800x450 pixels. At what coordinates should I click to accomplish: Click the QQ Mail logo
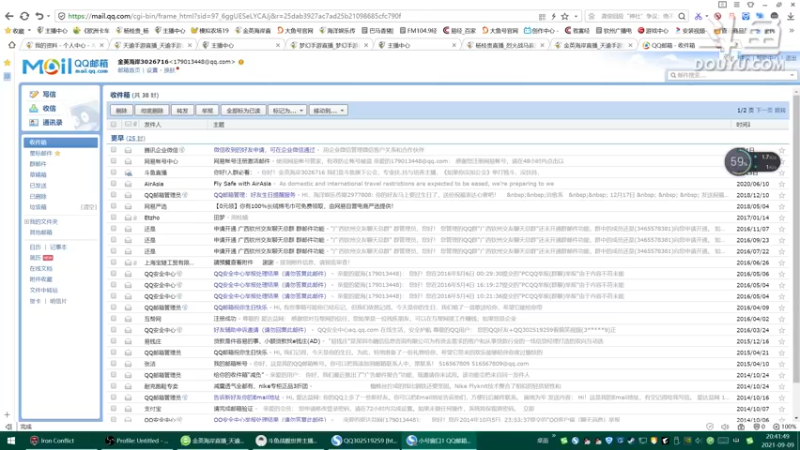click(65, 66)
